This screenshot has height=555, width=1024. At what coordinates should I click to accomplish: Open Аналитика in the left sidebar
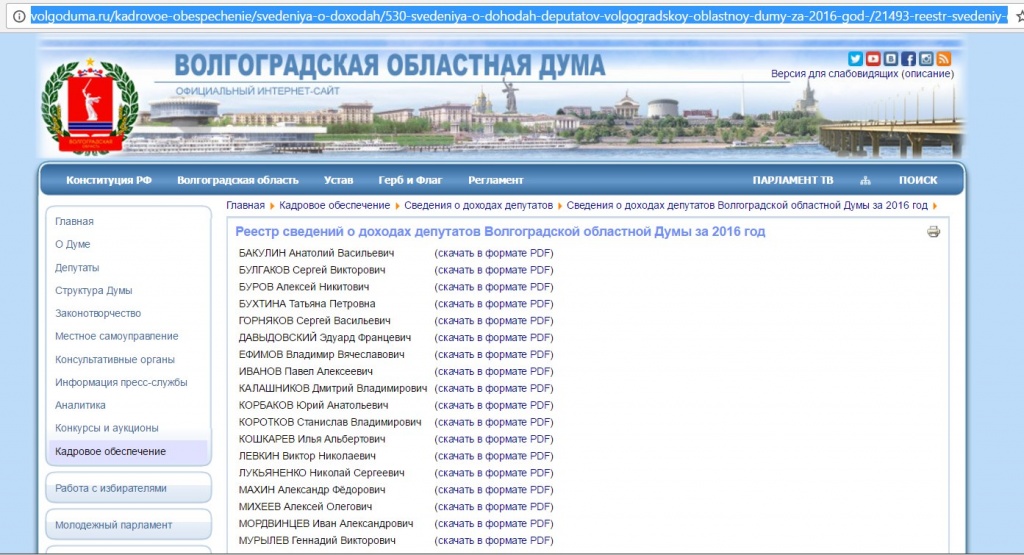click(80, 405)
